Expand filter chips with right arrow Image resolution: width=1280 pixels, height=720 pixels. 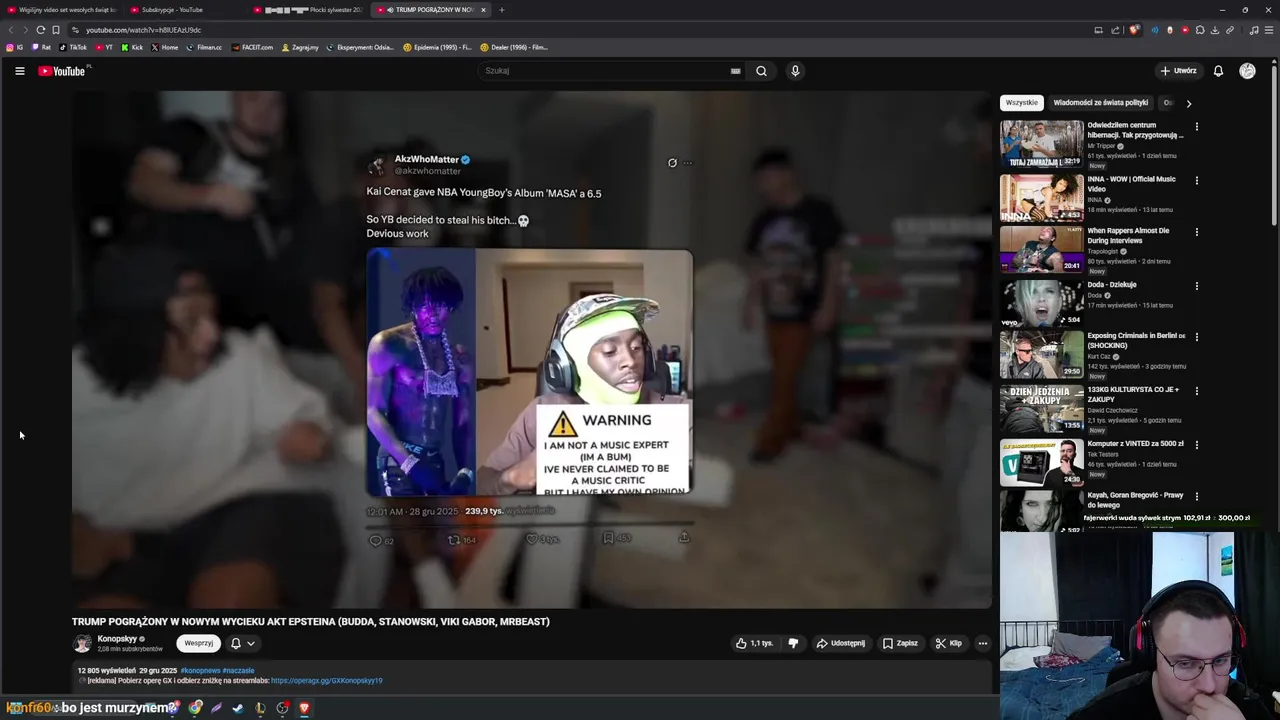[1188, 103]
